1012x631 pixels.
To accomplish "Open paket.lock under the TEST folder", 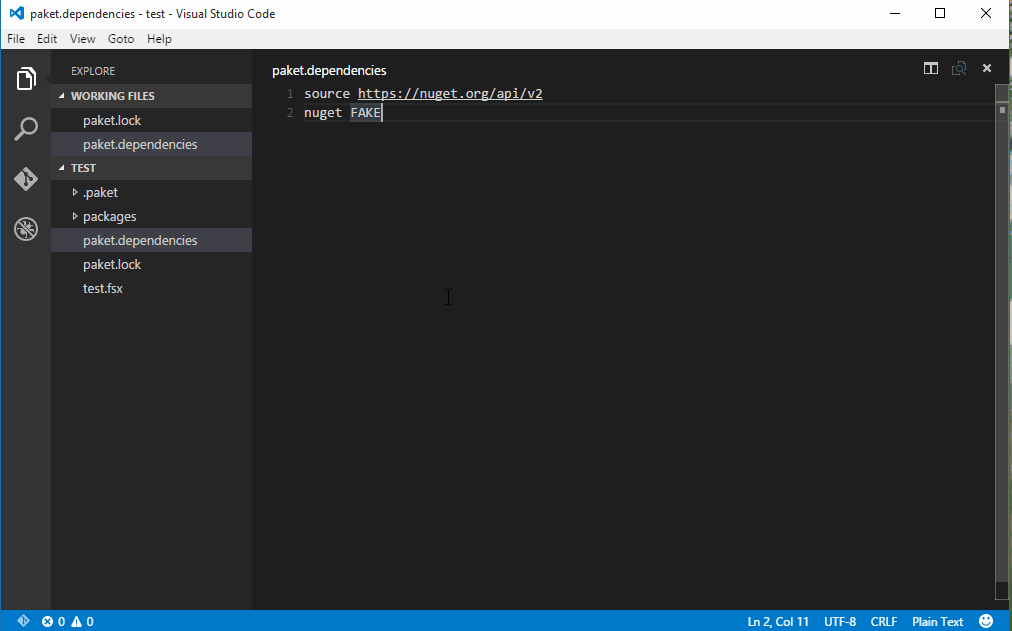I will (152, 265).
